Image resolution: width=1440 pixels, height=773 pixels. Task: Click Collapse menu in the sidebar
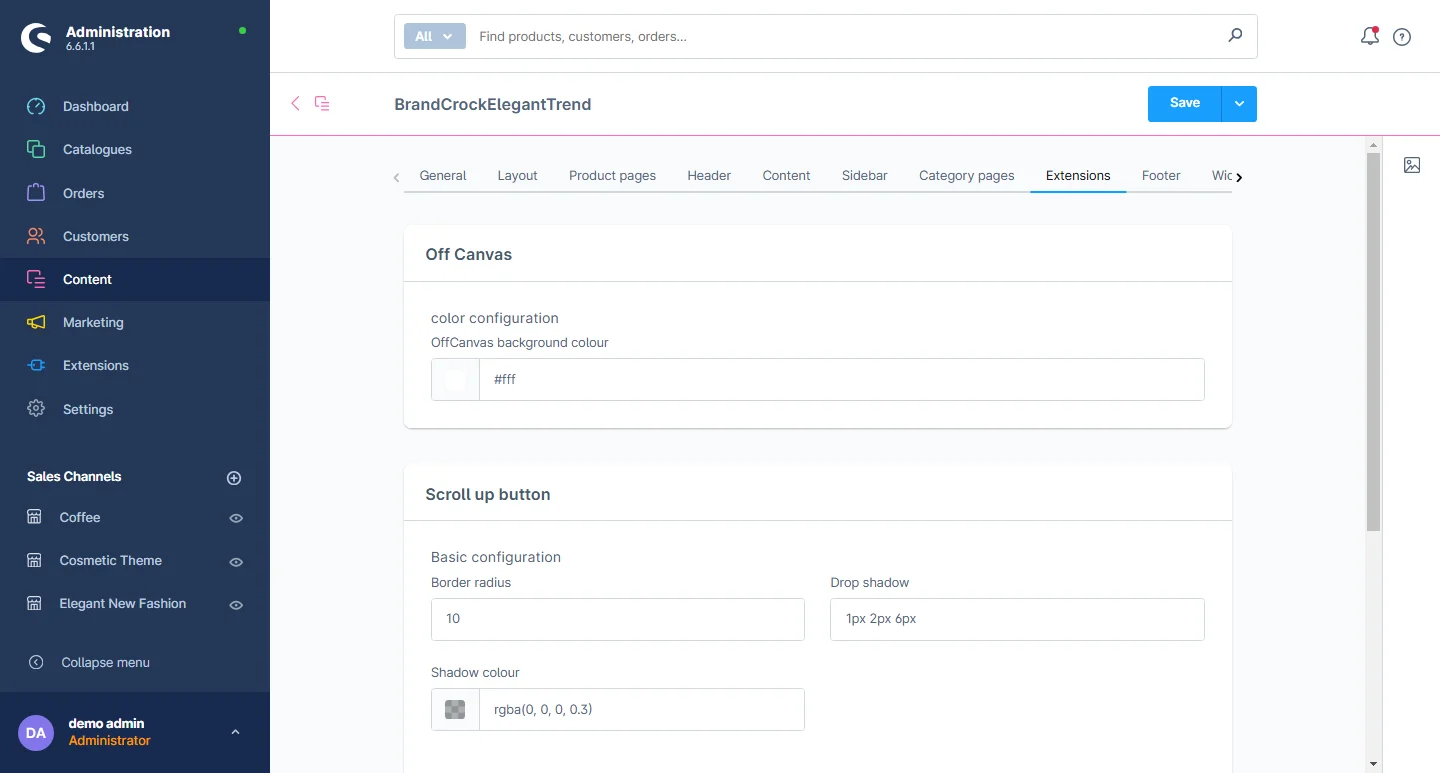point(105,662)
